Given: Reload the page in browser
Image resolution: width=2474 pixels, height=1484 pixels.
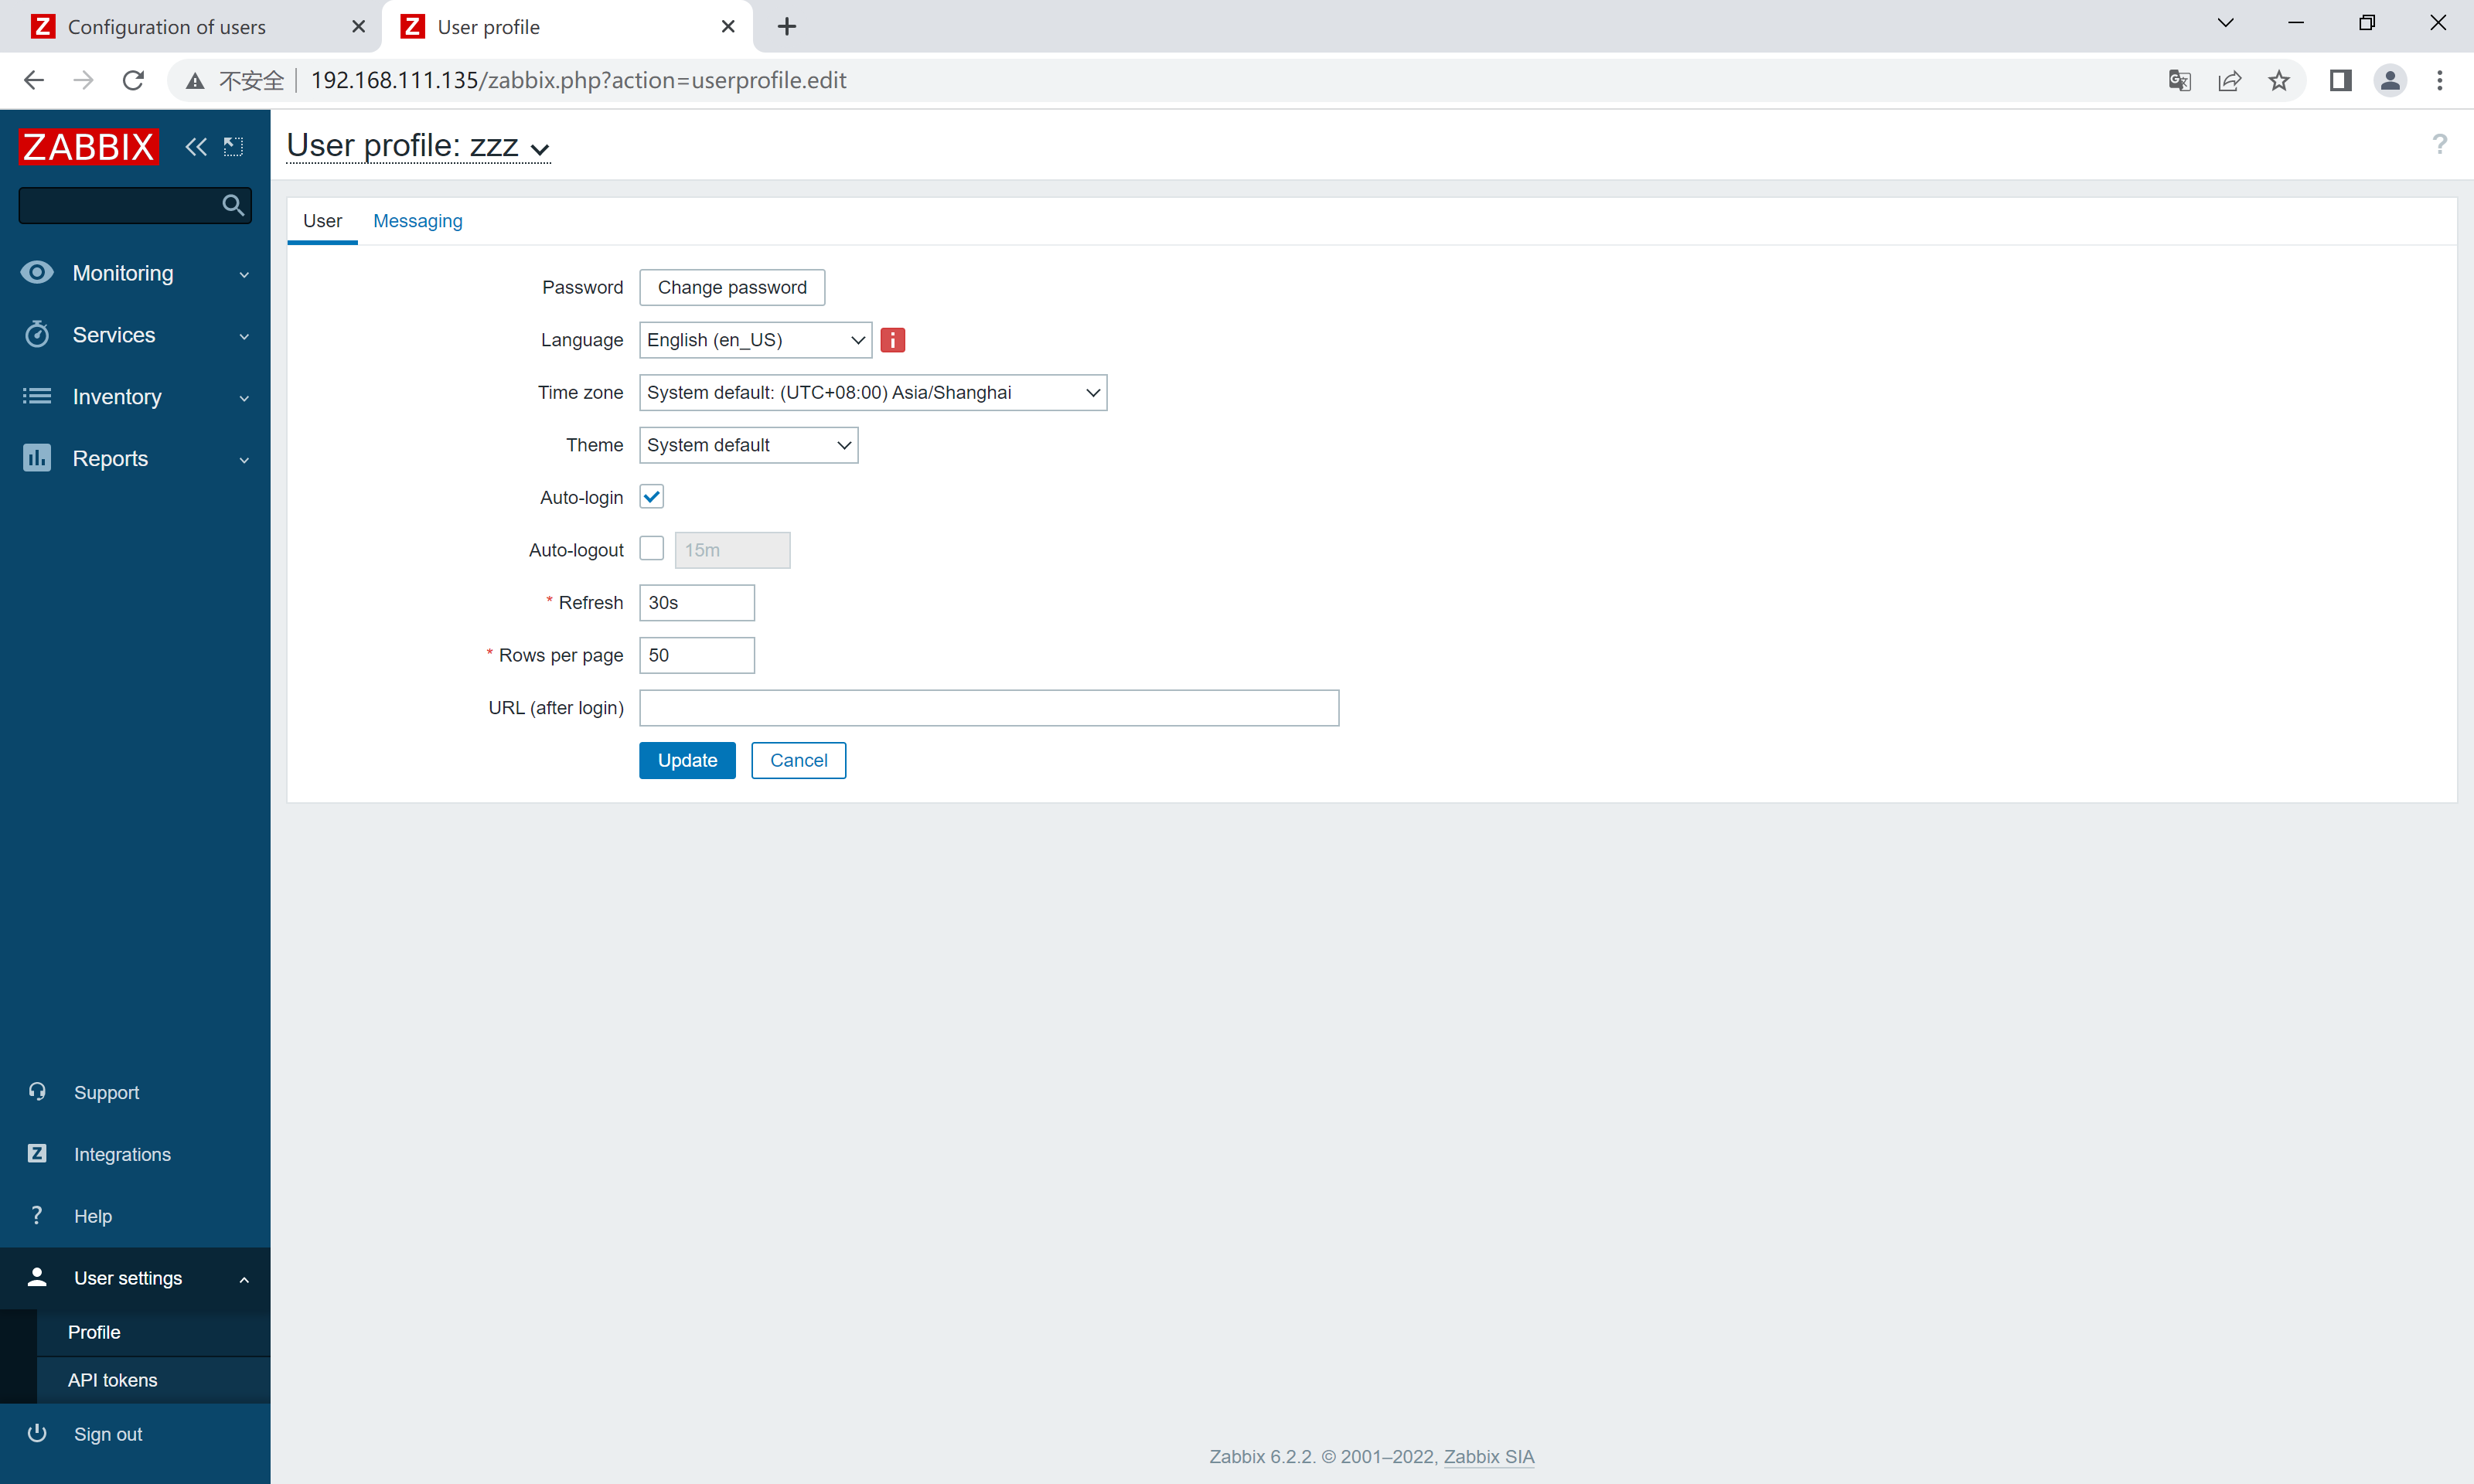Looking at the screenshot, I should (x=133, y=80).
